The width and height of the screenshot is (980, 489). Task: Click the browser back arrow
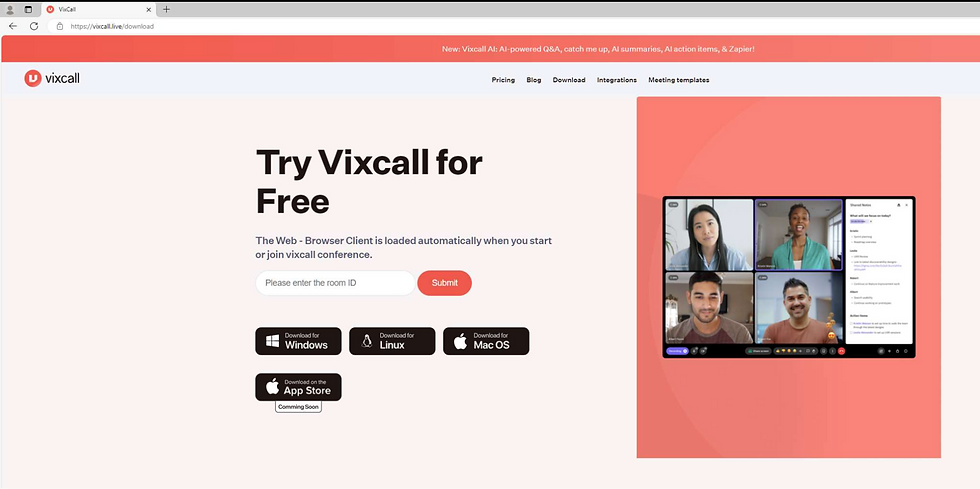coord(12,26)
